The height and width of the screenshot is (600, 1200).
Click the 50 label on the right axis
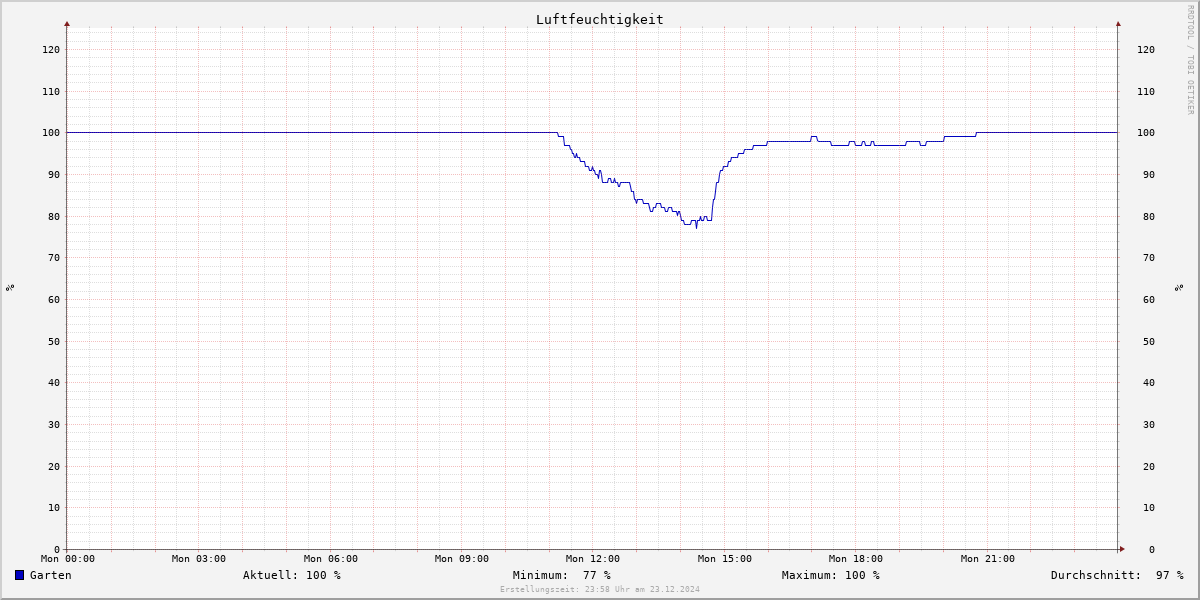(x=1149, y=341)
